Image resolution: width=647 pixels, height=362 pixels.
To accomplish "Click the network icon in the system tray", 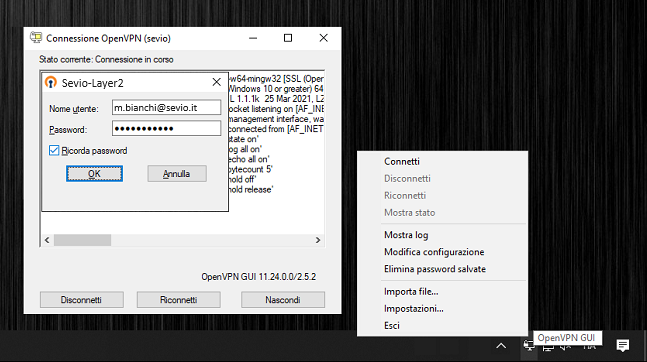I will [548, 346].
